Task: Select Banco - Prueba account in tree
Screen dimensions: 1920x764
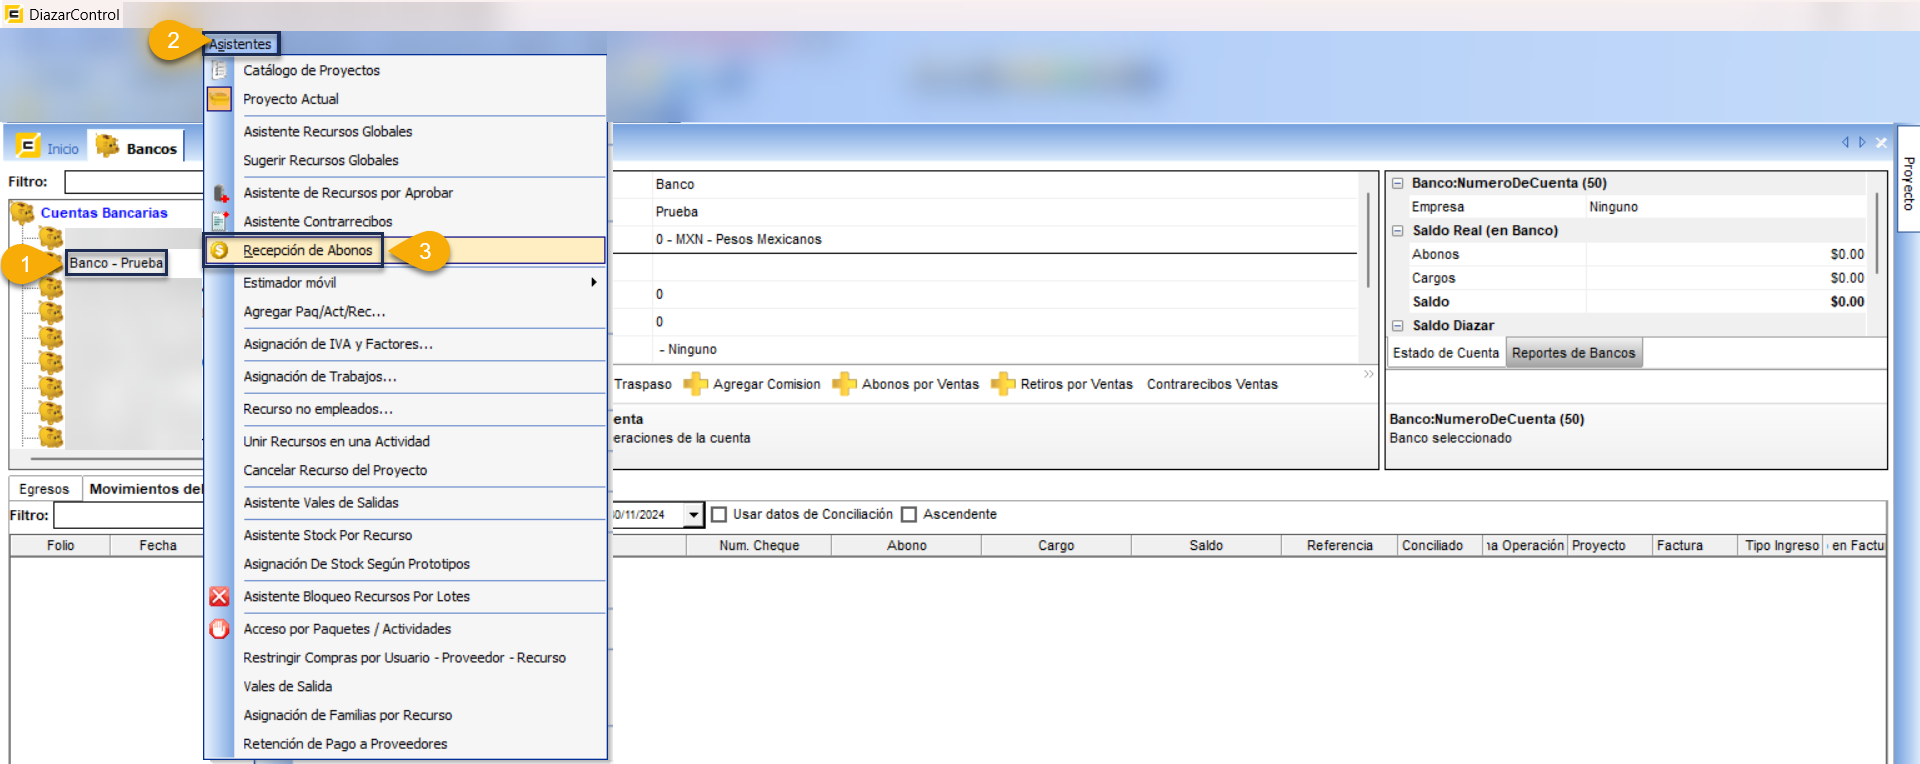Action: coord(116,263)
